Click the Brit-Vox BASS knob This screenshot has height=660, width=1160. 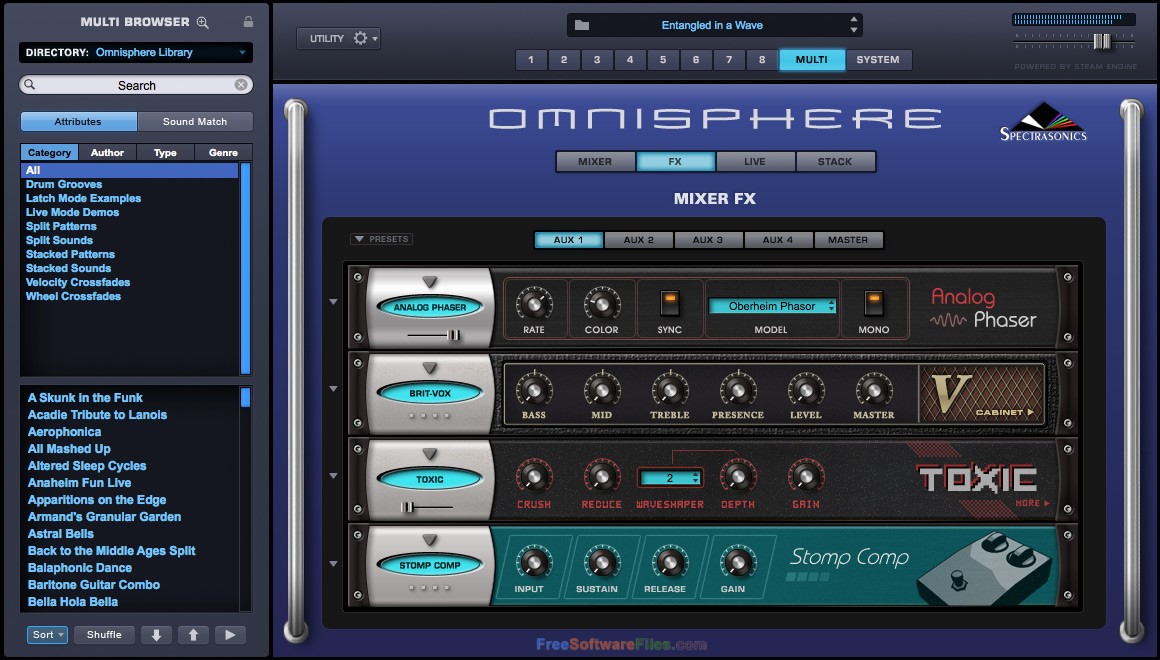(x=533, y=390)
